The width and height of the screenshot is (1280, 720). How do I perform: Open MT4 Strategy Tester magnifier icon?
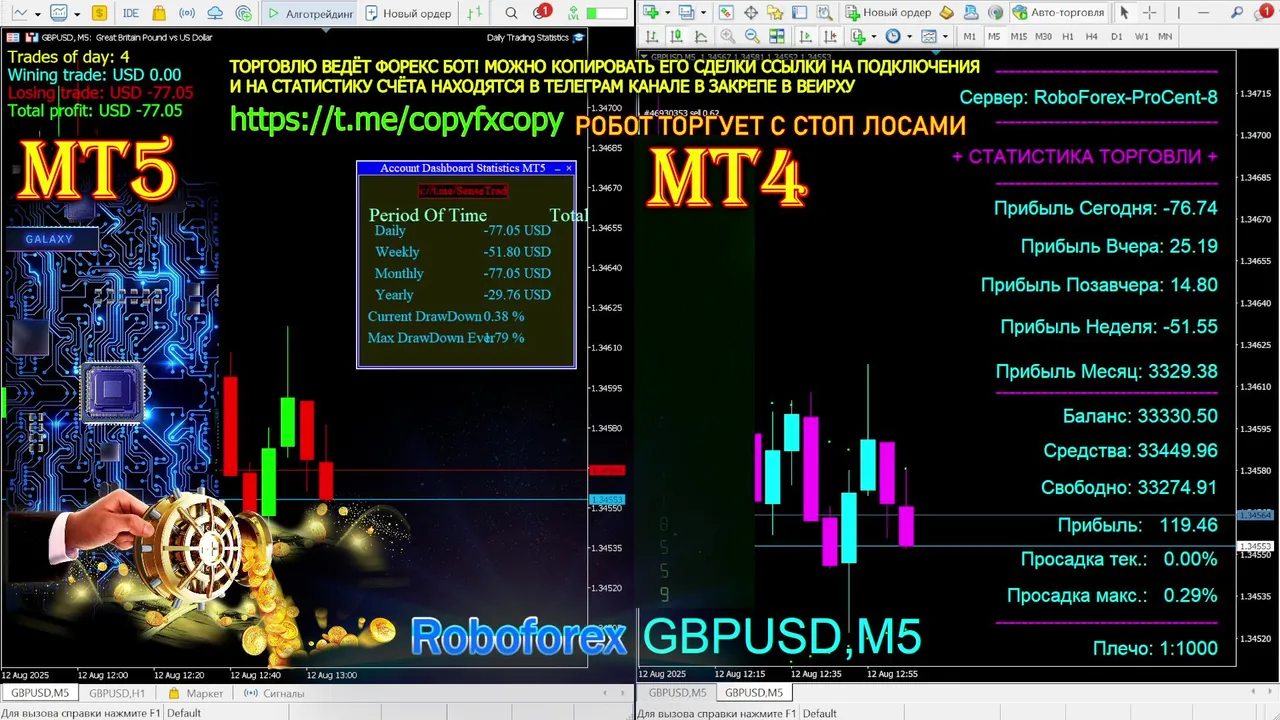[x=824, y=12]
